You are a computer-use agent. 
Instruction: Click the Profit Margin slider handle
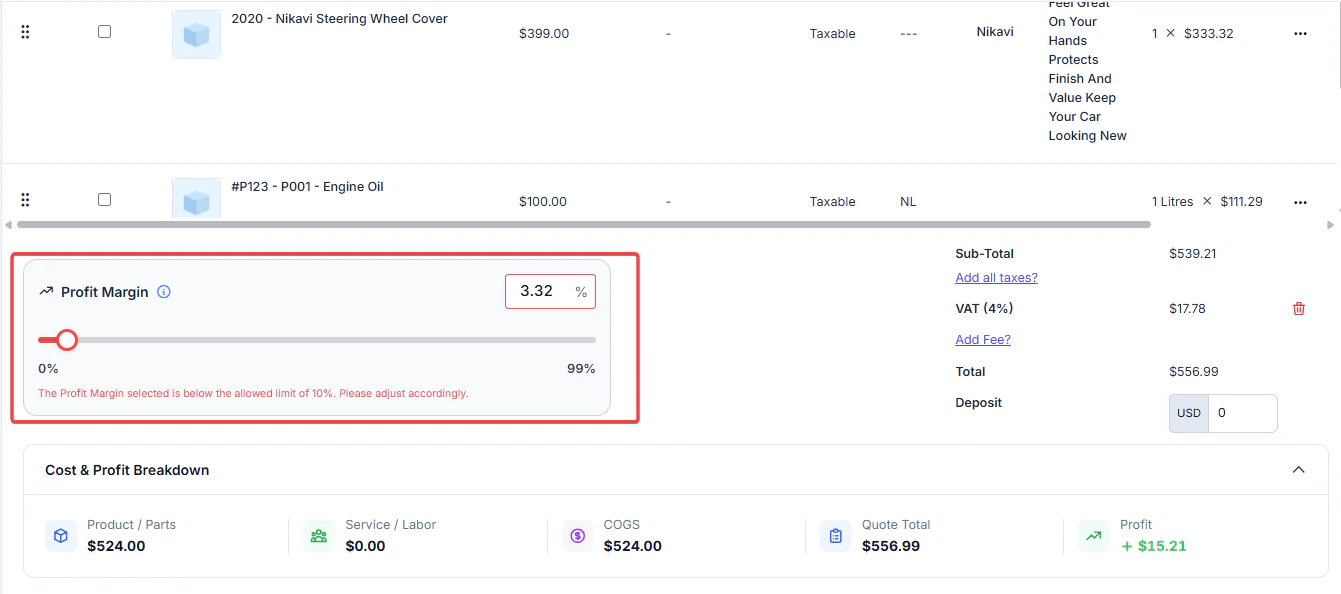pyautogui.click(x=67, y=340)
